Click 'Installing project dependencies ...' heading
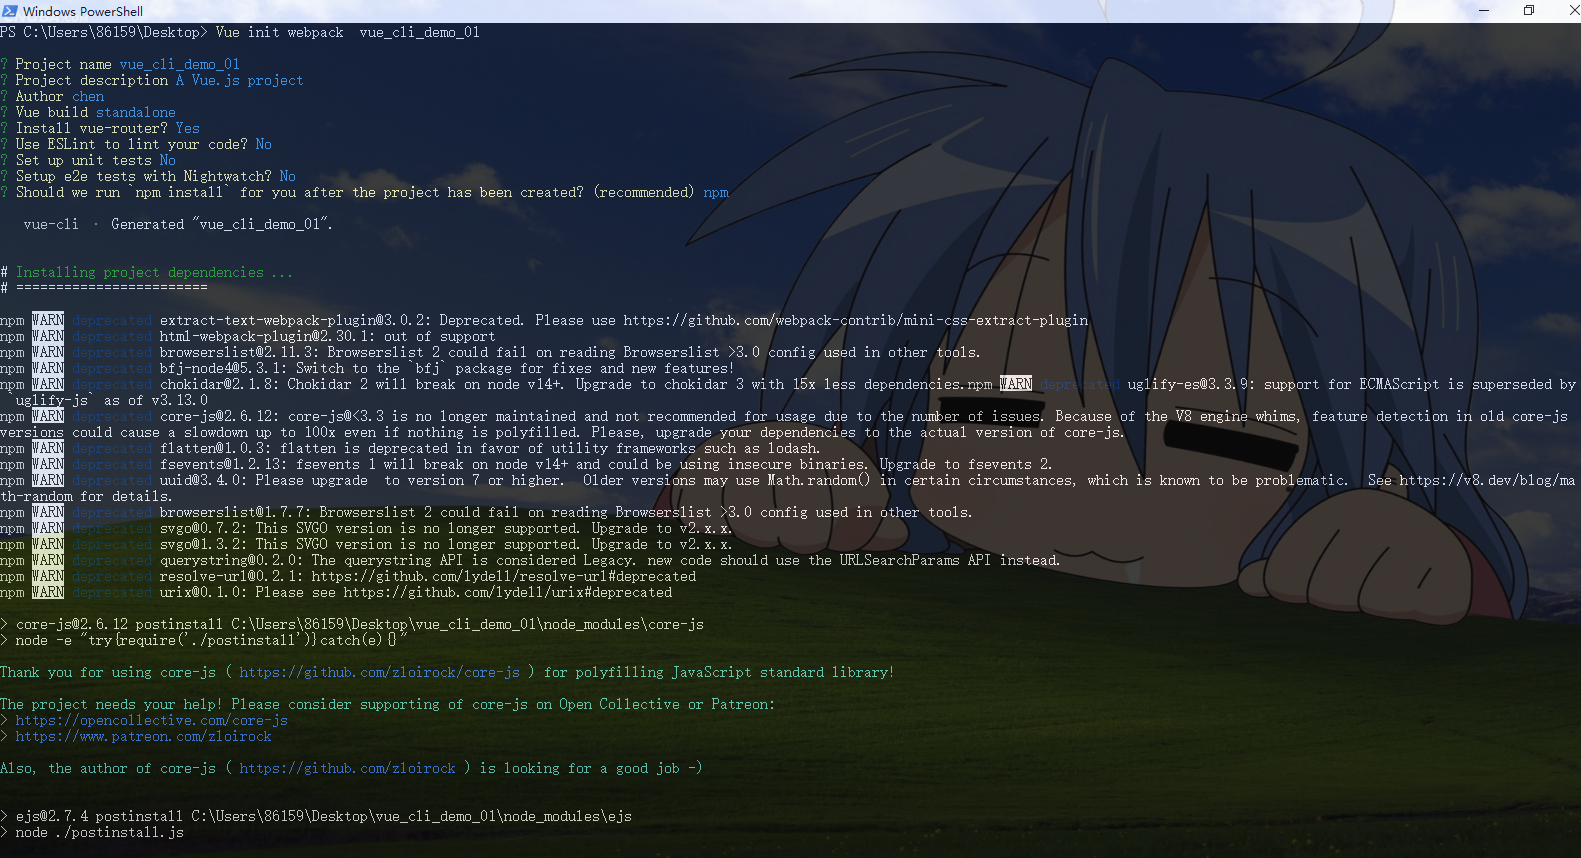This screenshot has height=858, width=1581. point(154,272)
